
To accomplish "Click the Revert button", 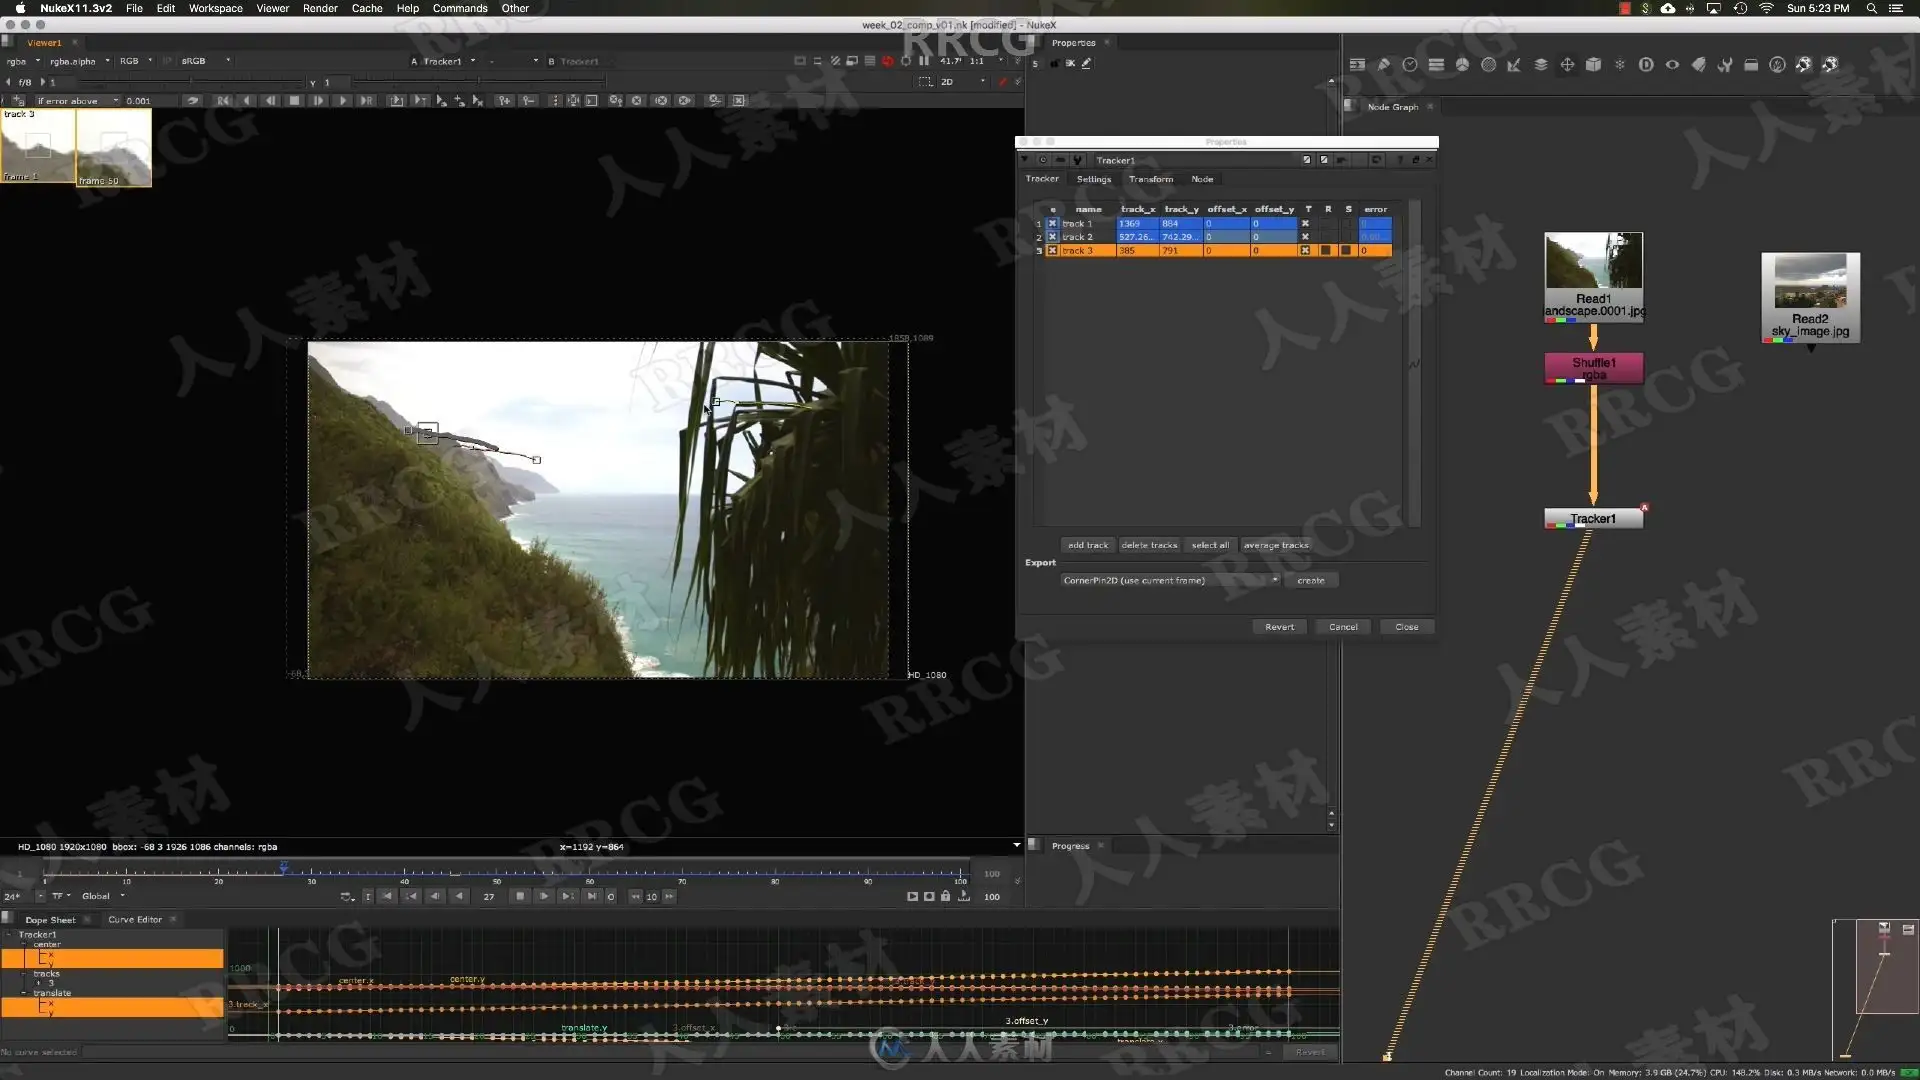I will point(1279,627).
